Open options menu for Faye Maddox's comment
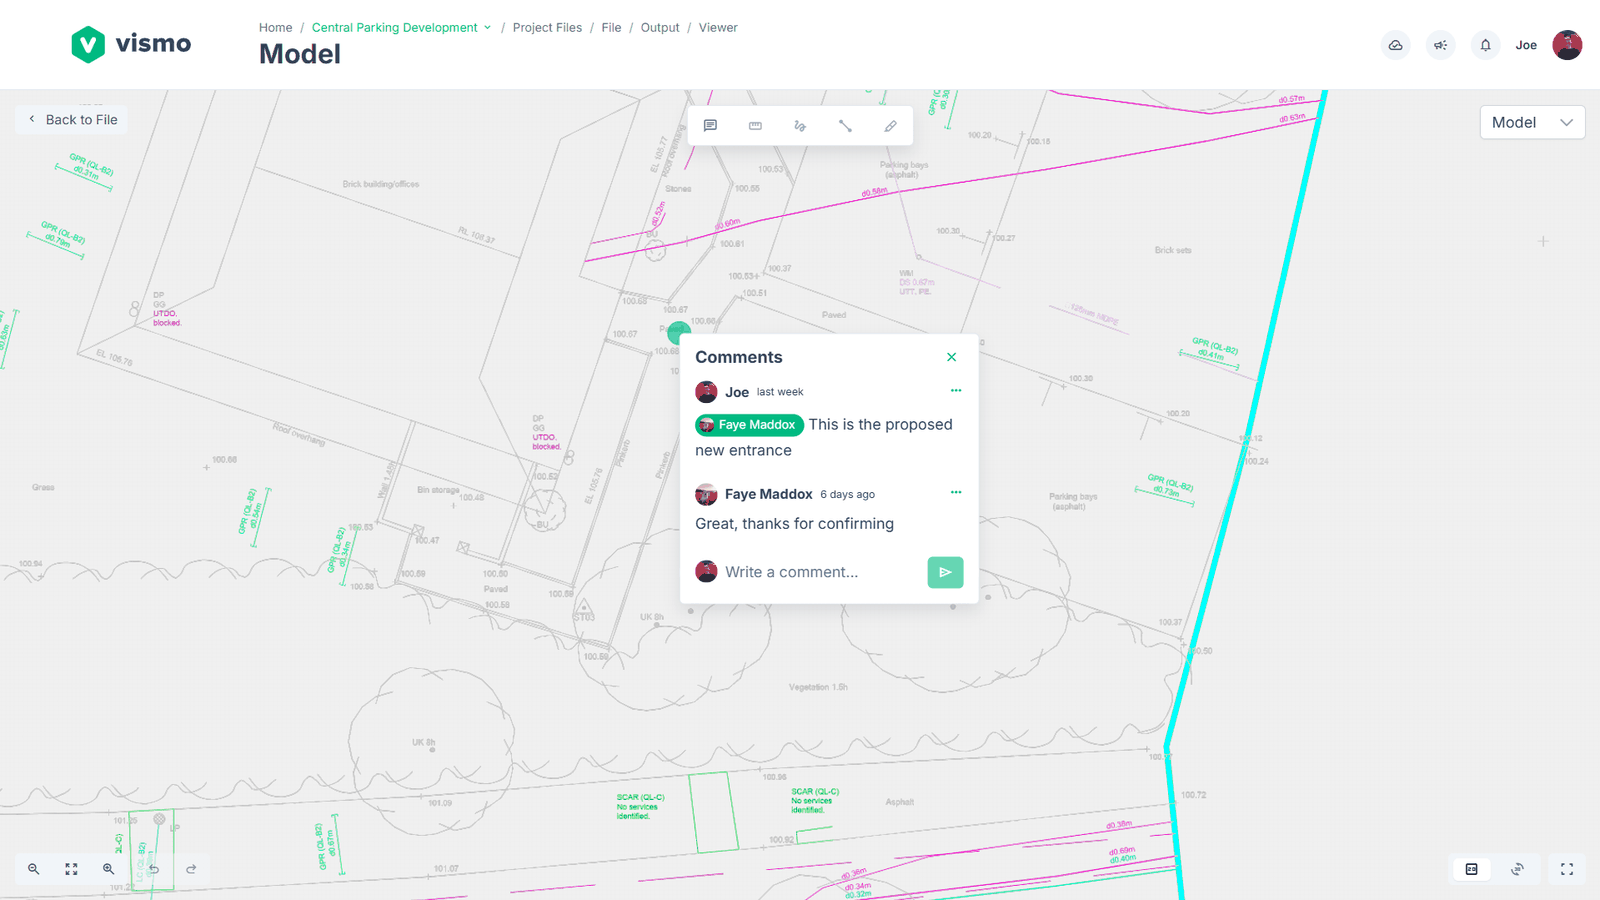The width and height of the screenshot is (1600, 900). click(x=956, y=492)
